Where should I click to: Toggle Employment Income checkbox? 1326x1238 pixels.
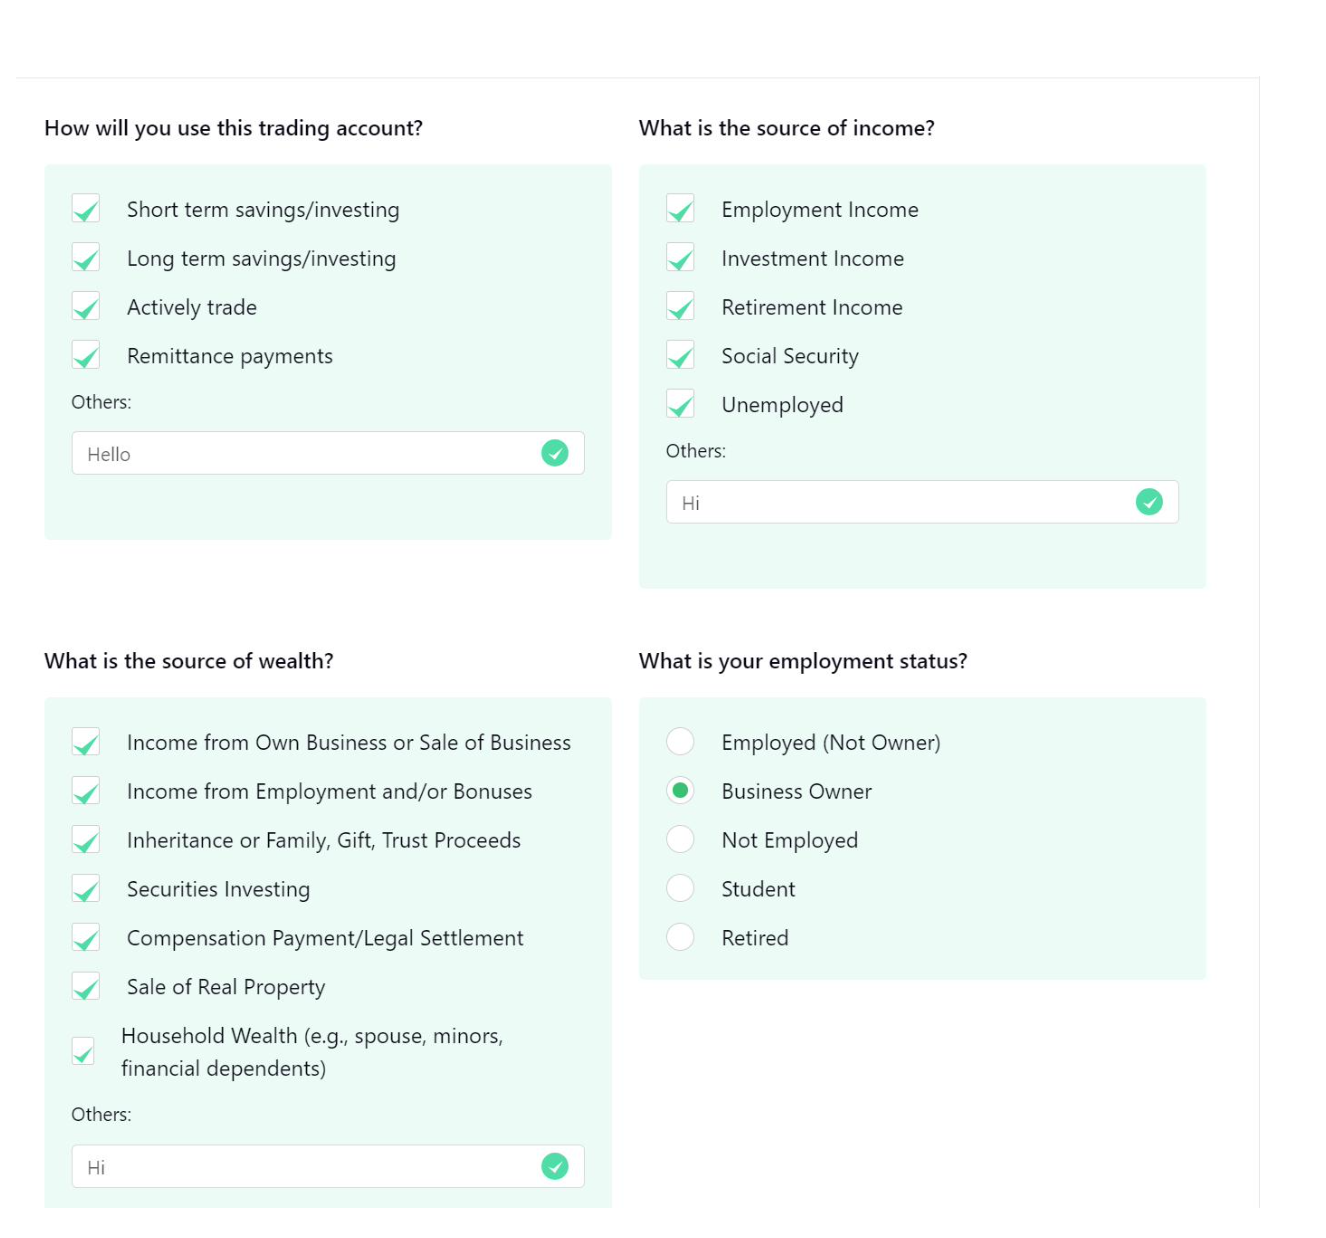[680, 209]
